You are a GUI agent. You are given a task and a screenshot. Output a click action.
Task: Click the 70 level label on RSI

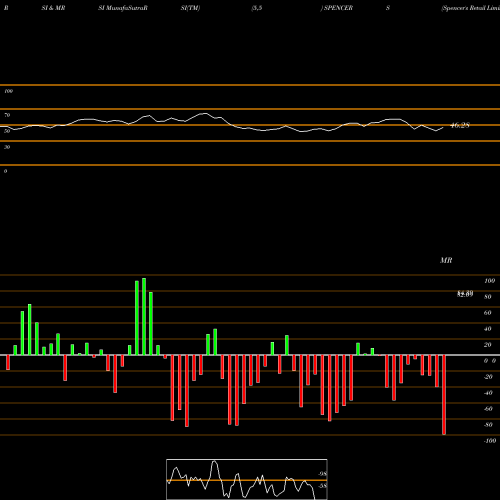7,115
